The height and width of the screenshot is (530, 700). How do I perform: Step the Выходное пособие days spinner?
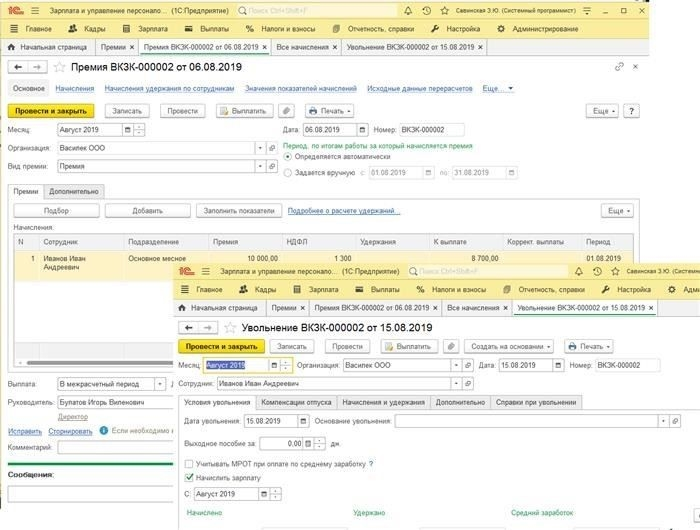[320, 444]
